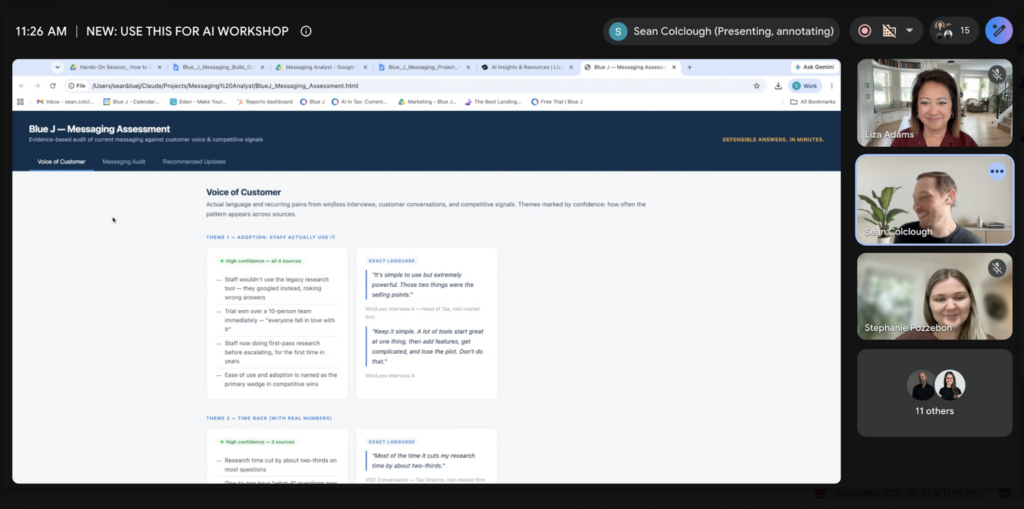1024x509 pixels.
Task: Open the Blue J Calendar bookmark
Action: (131, 102)
